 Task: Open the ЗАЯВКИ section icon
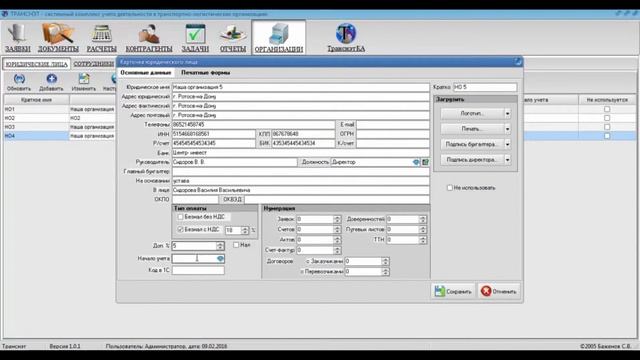[17, 34]
